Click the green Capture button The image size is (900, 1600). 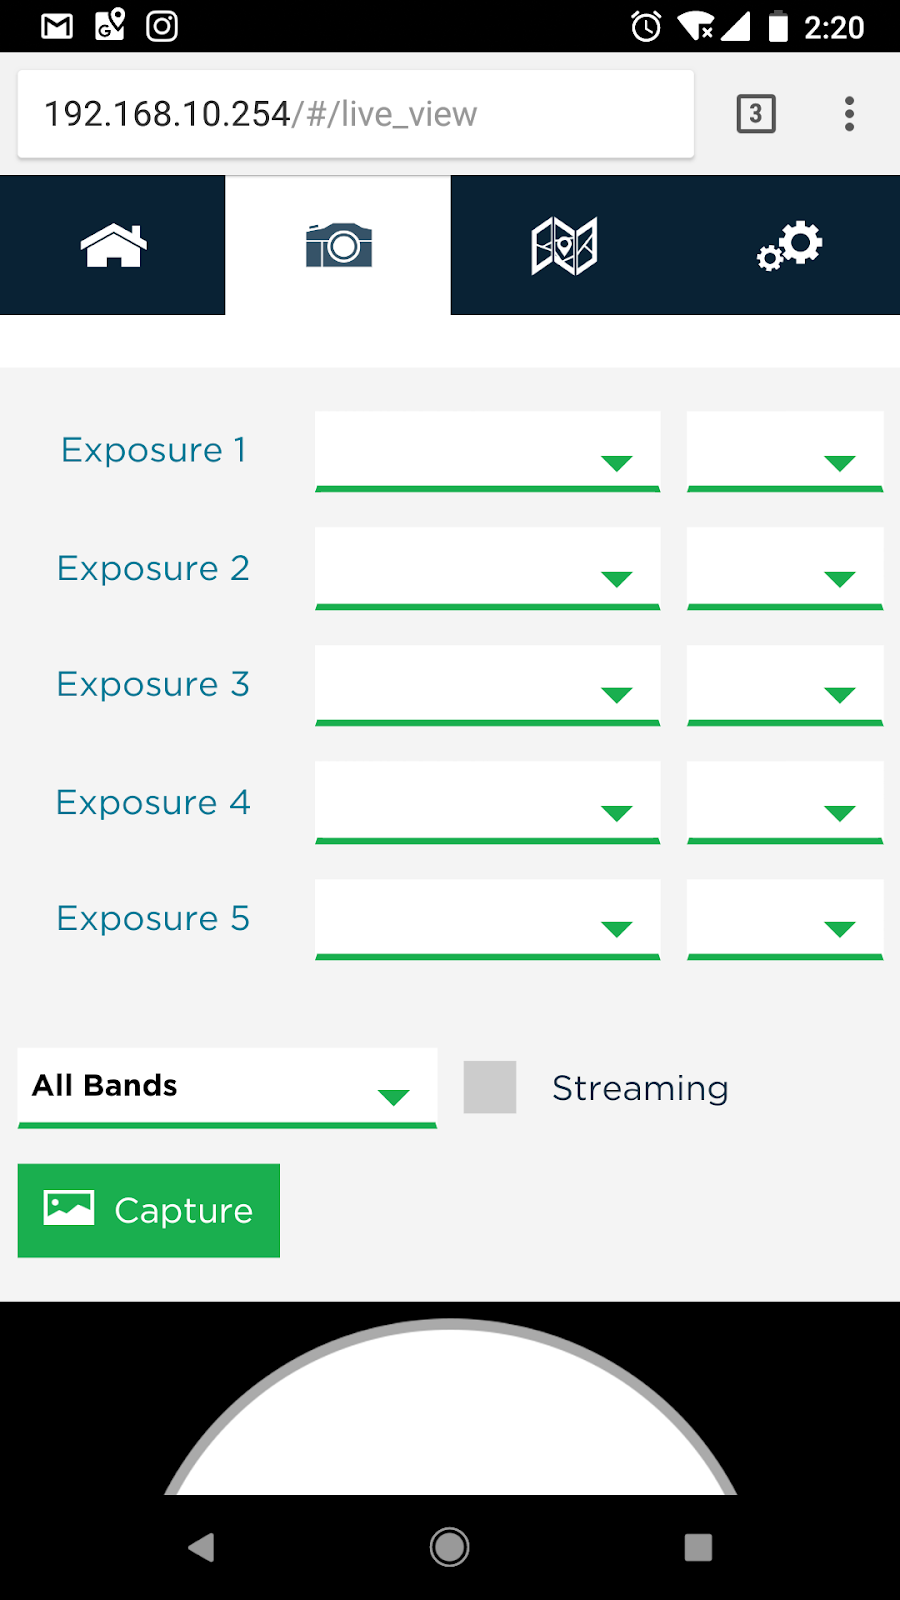click(x=149, y=1210)
